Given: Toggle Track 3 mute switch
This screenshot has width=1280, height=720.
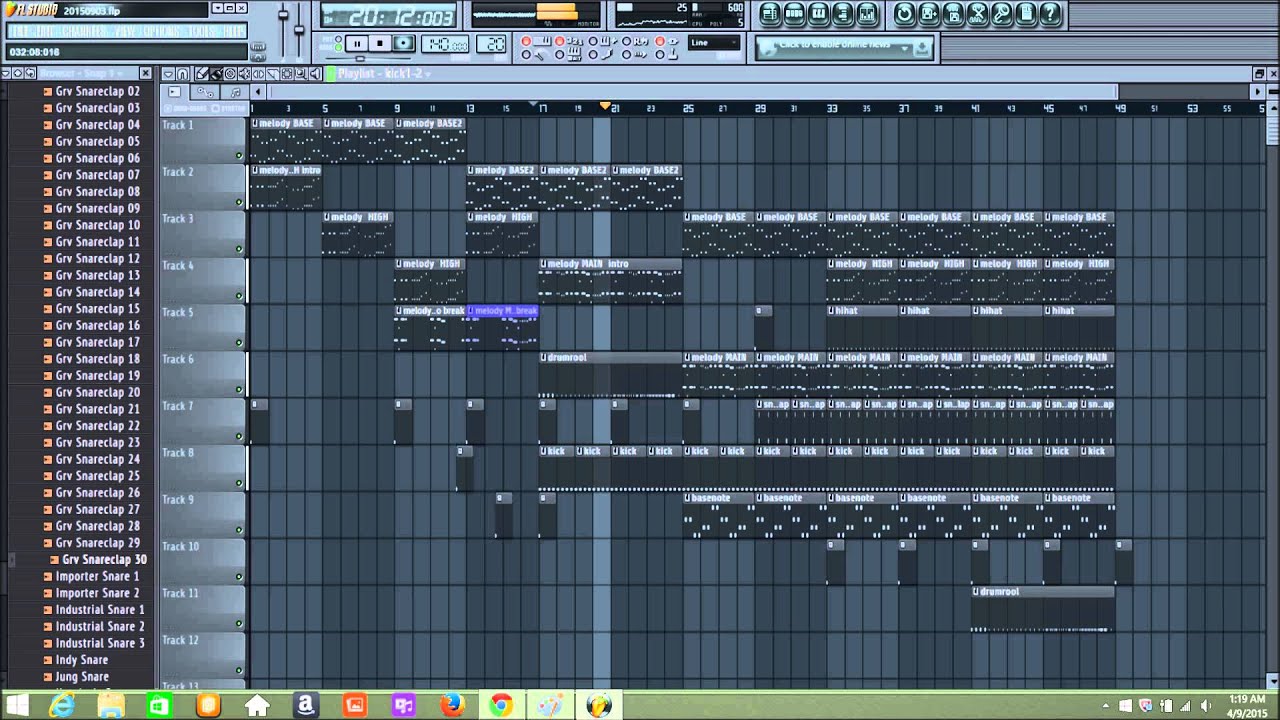Looking at the screenshot, I should click(239, 249).
